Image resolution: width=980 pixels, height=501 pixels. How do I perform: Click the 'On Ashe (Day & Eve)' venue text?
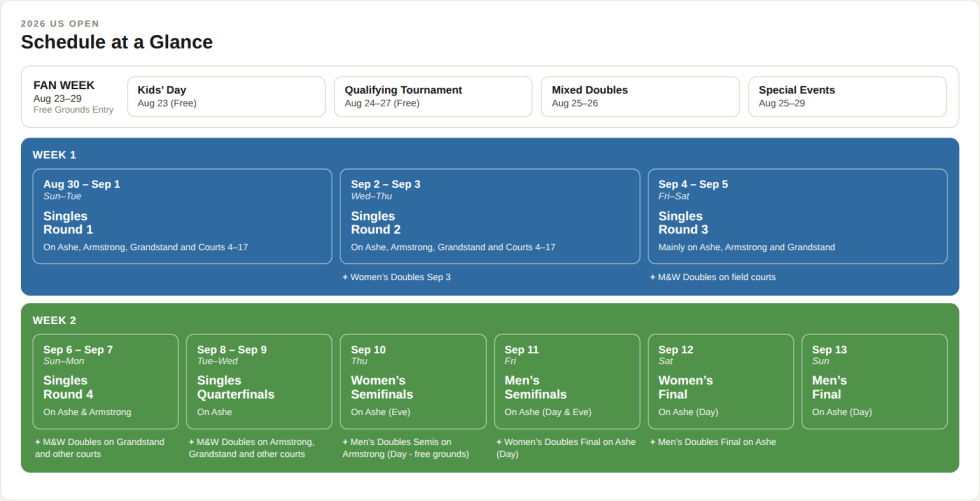pos(548,412)
